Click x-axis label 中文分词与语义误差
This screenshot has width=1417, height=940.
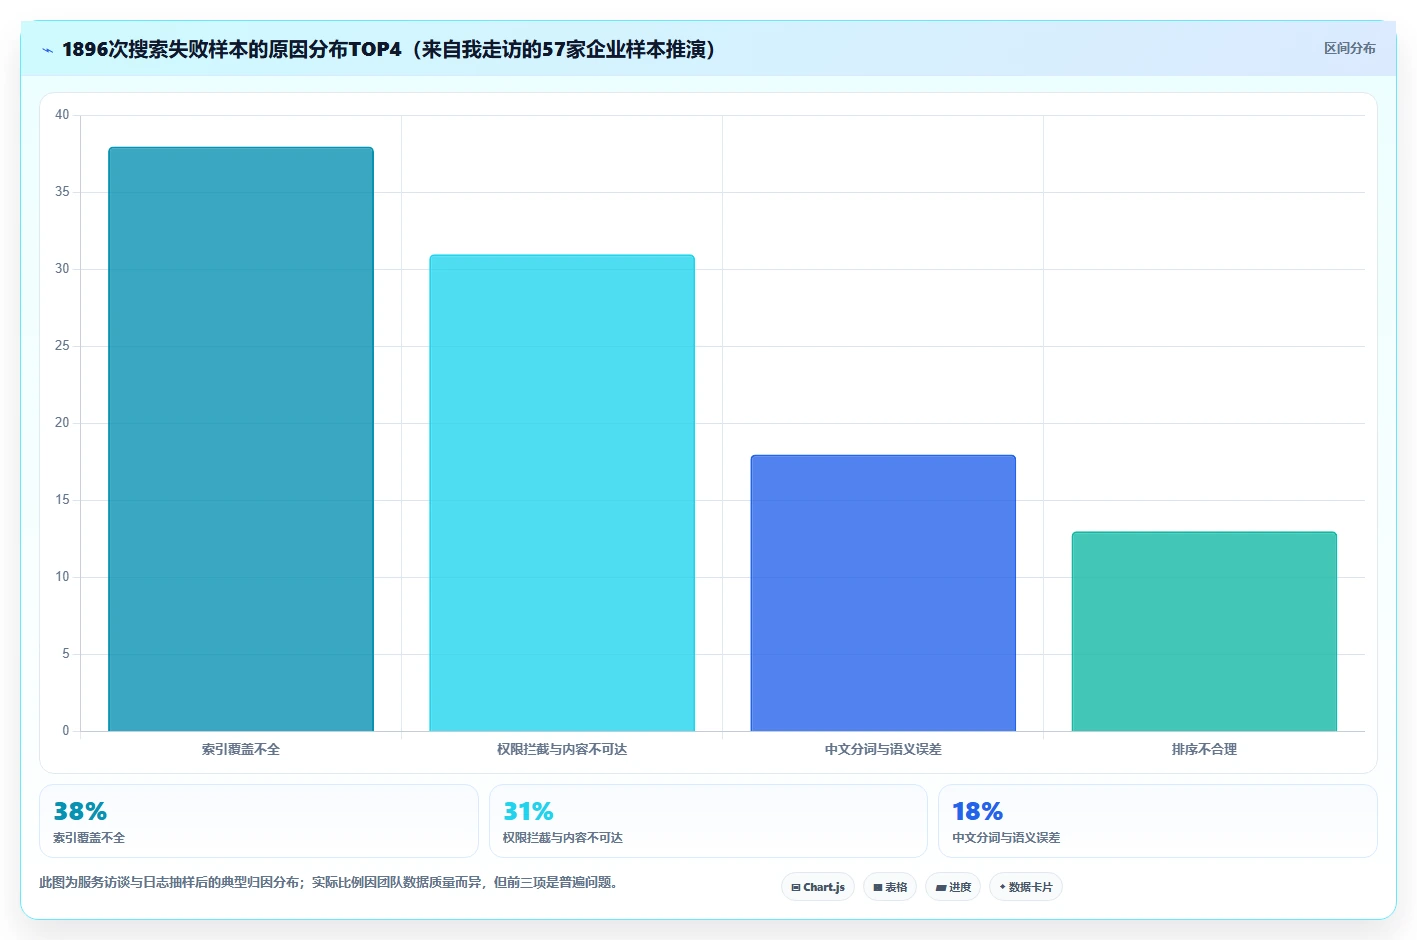[x=883, y=749]
